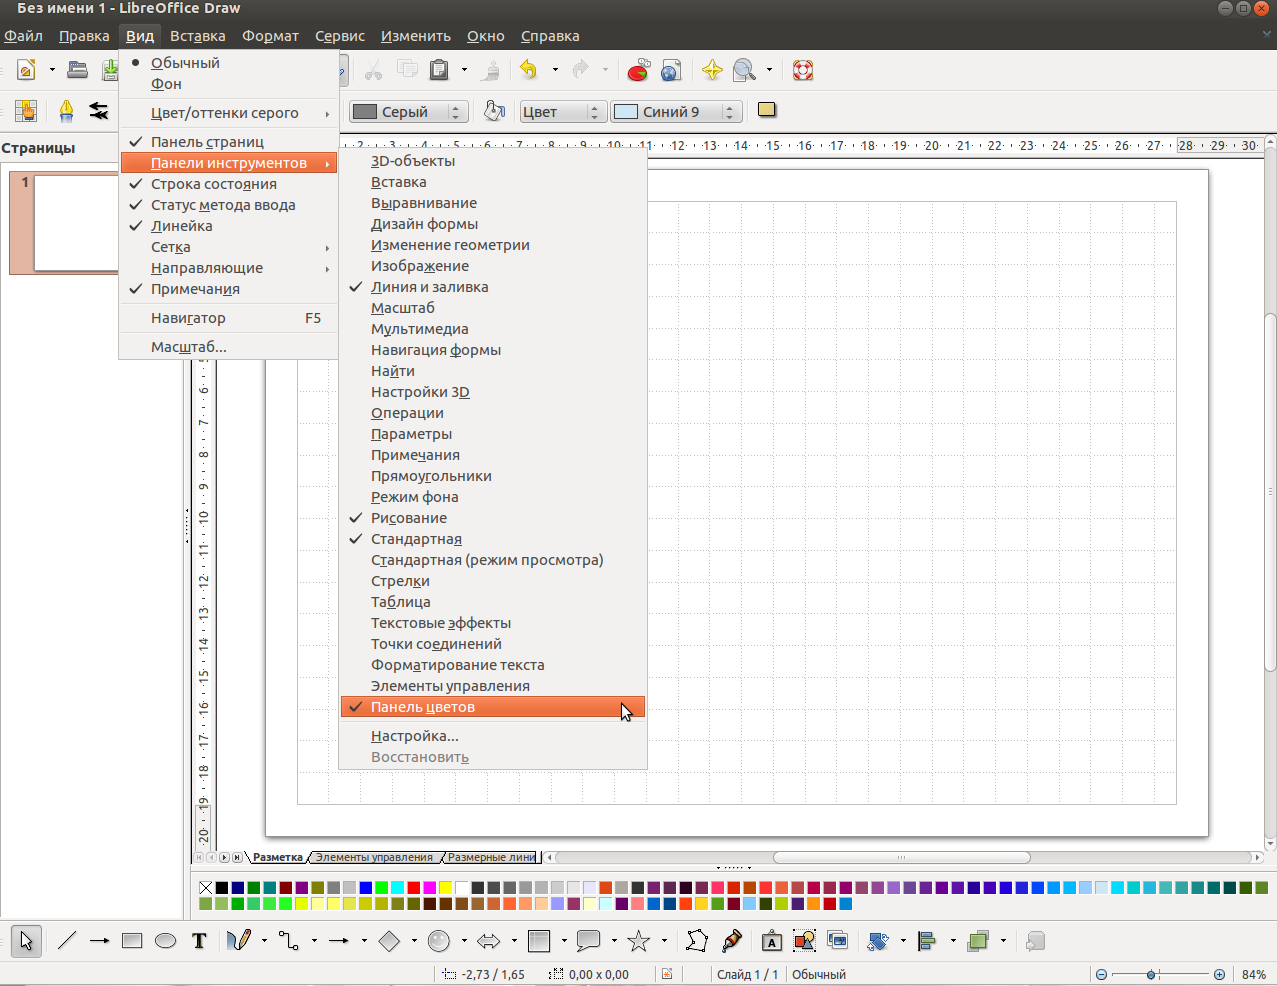The width and height of the screenshot is (1277, 986).
Task: Toggle Примечания in the View menu
Action: [229, 289]
